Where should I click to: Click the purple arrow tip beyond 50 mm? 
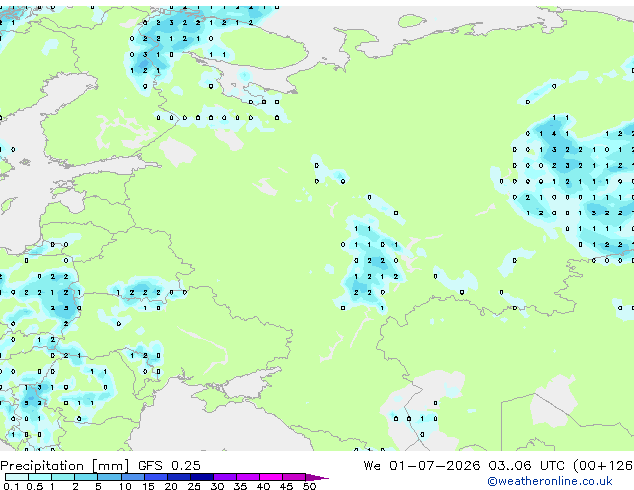(x=317, y=477)
